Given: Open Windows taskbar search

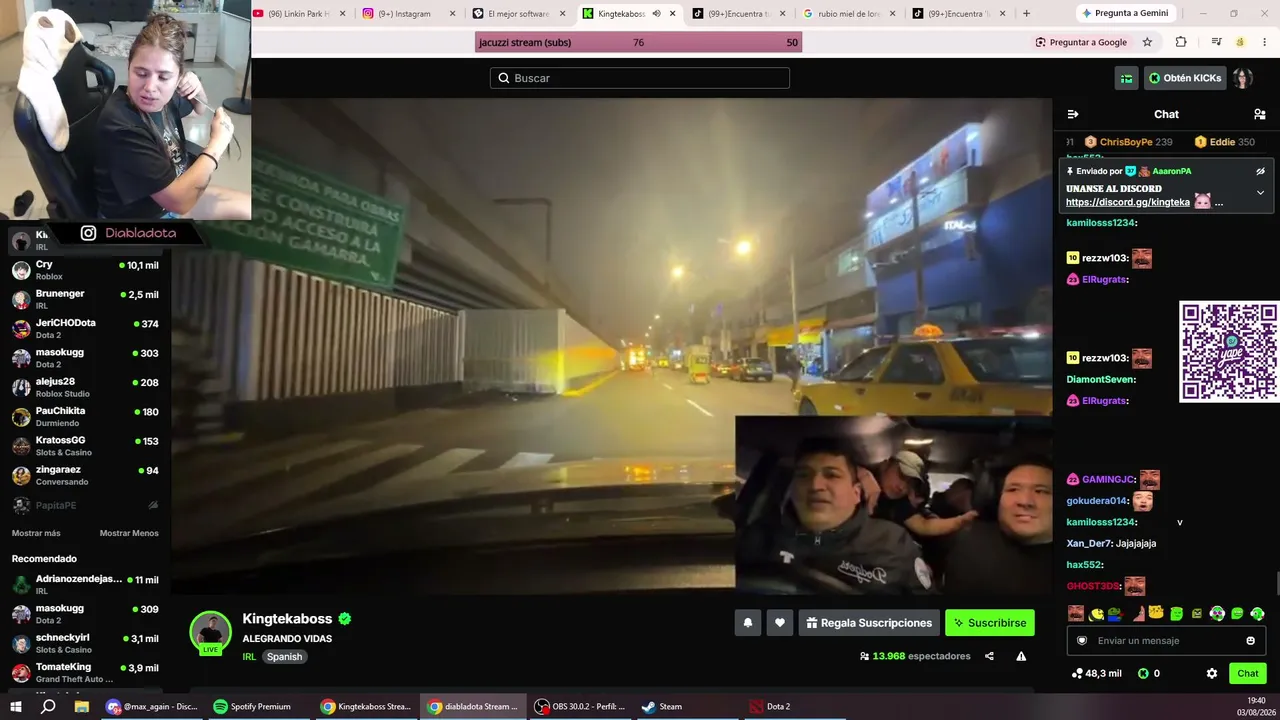Looking at the screenshot, I should tap(48, 707).
